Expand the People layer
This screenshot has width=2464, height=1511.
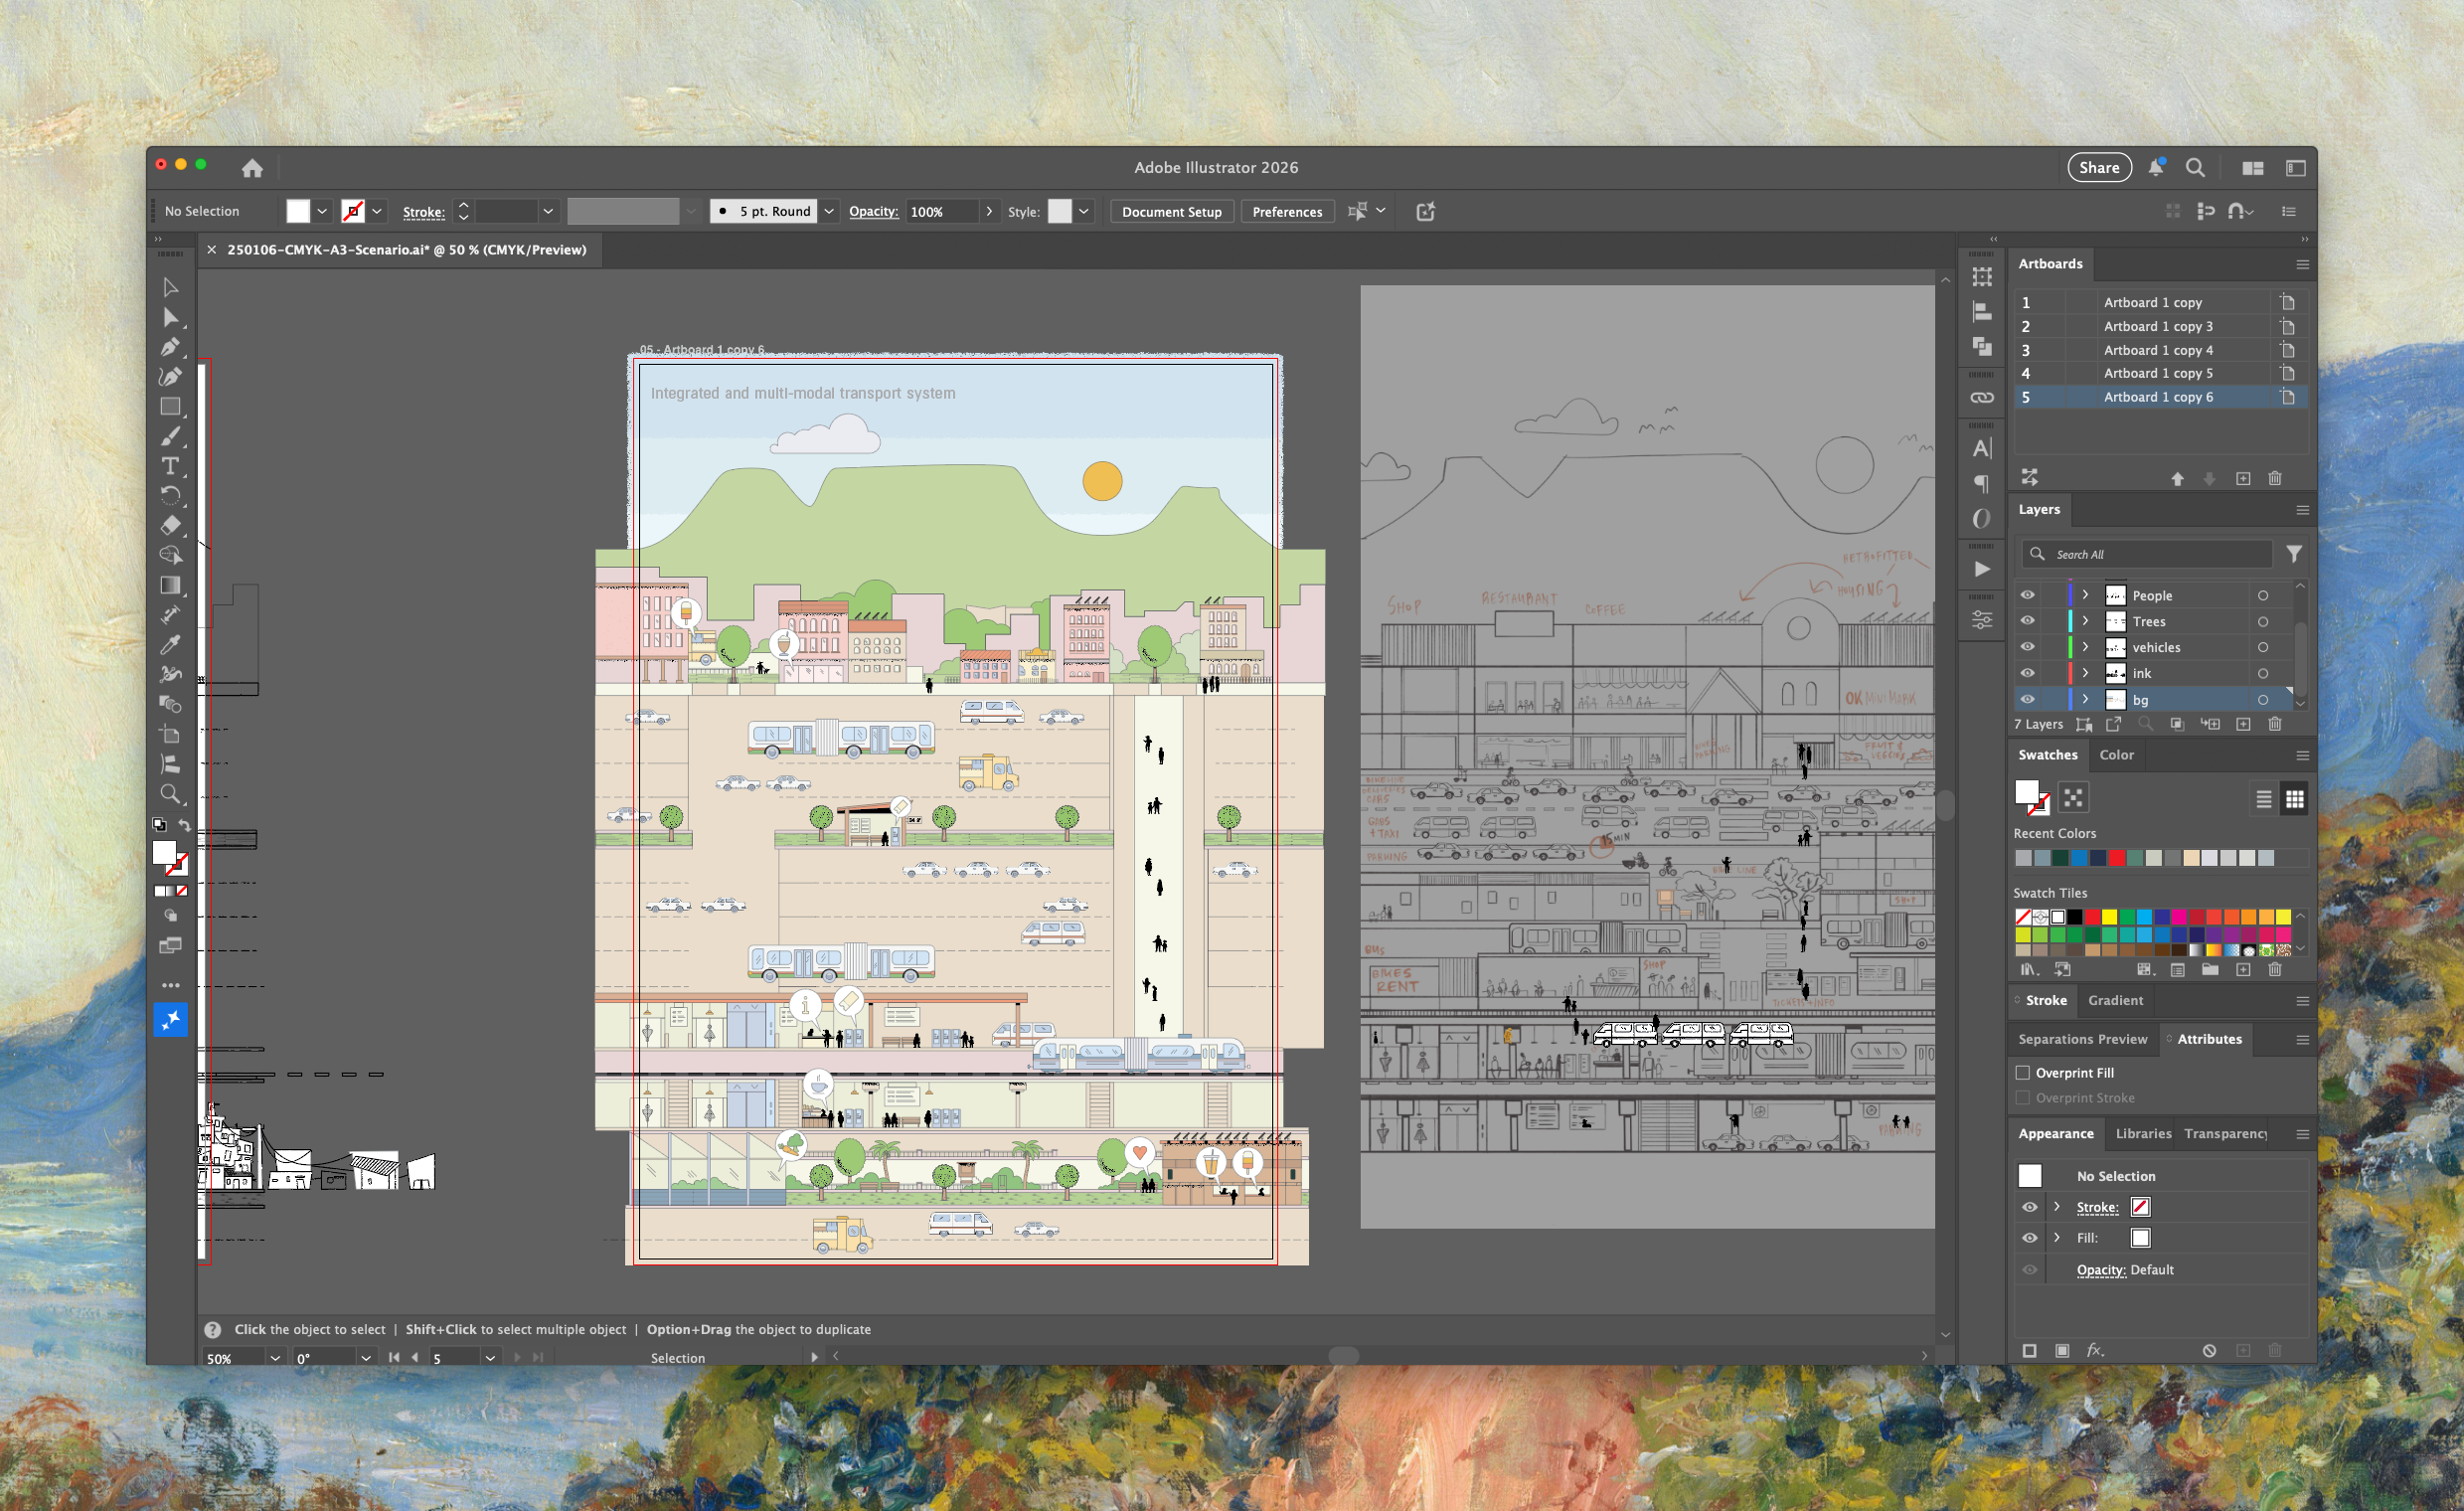coord(2086,594)
